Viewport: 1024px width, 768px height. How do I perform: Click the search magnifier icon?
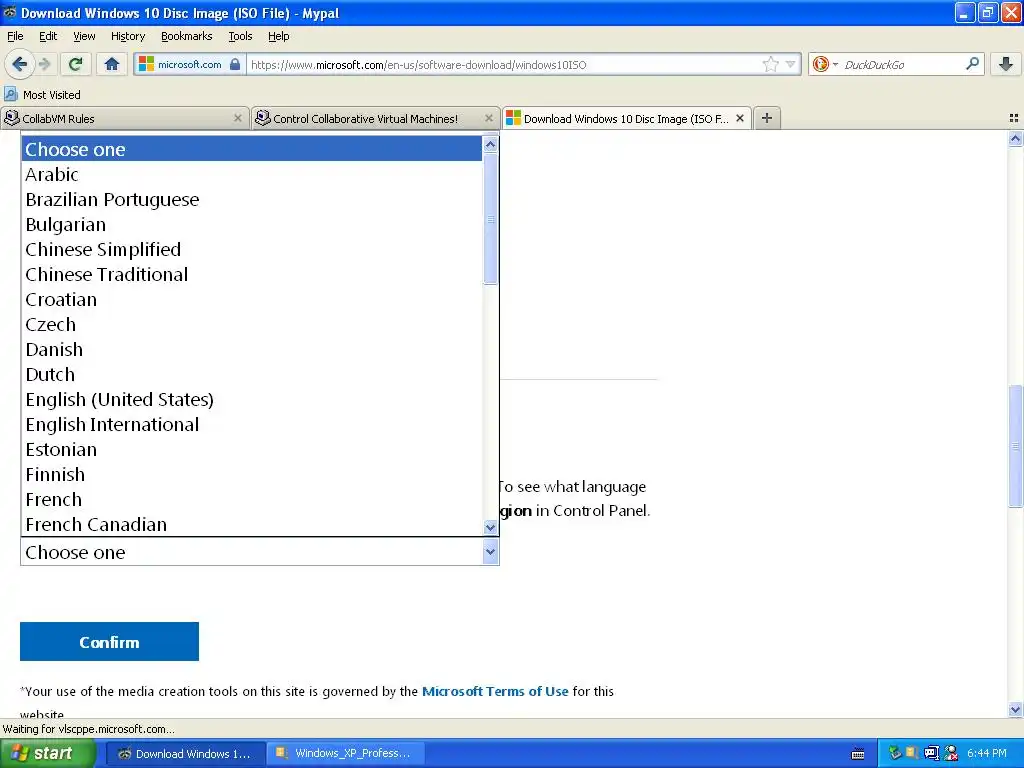pyautogui.click(x=972, y=64)
